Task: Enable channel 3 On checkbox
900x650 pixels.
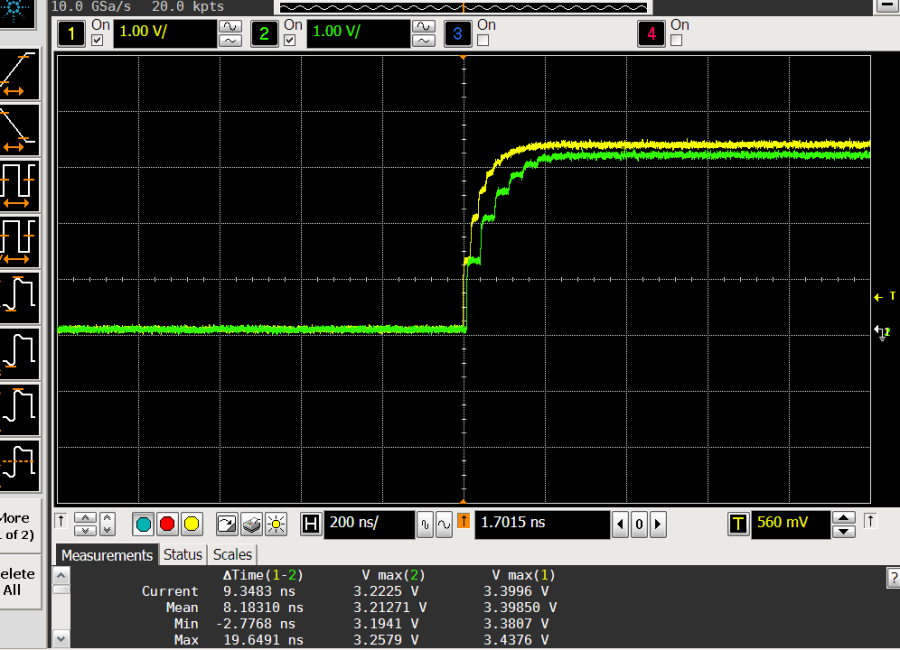Action: pos(483,41)
